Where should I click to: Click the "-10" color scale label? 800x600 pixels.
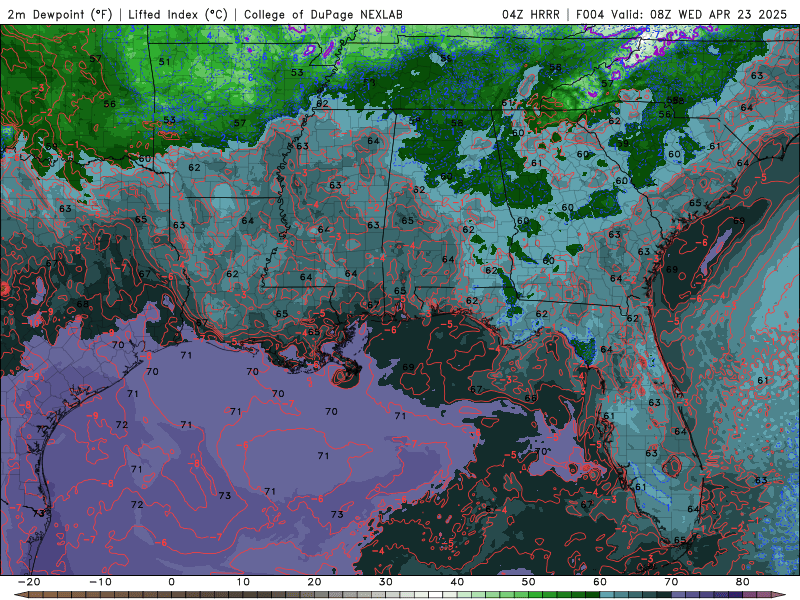pyautogui.click(x=100, y=582)
